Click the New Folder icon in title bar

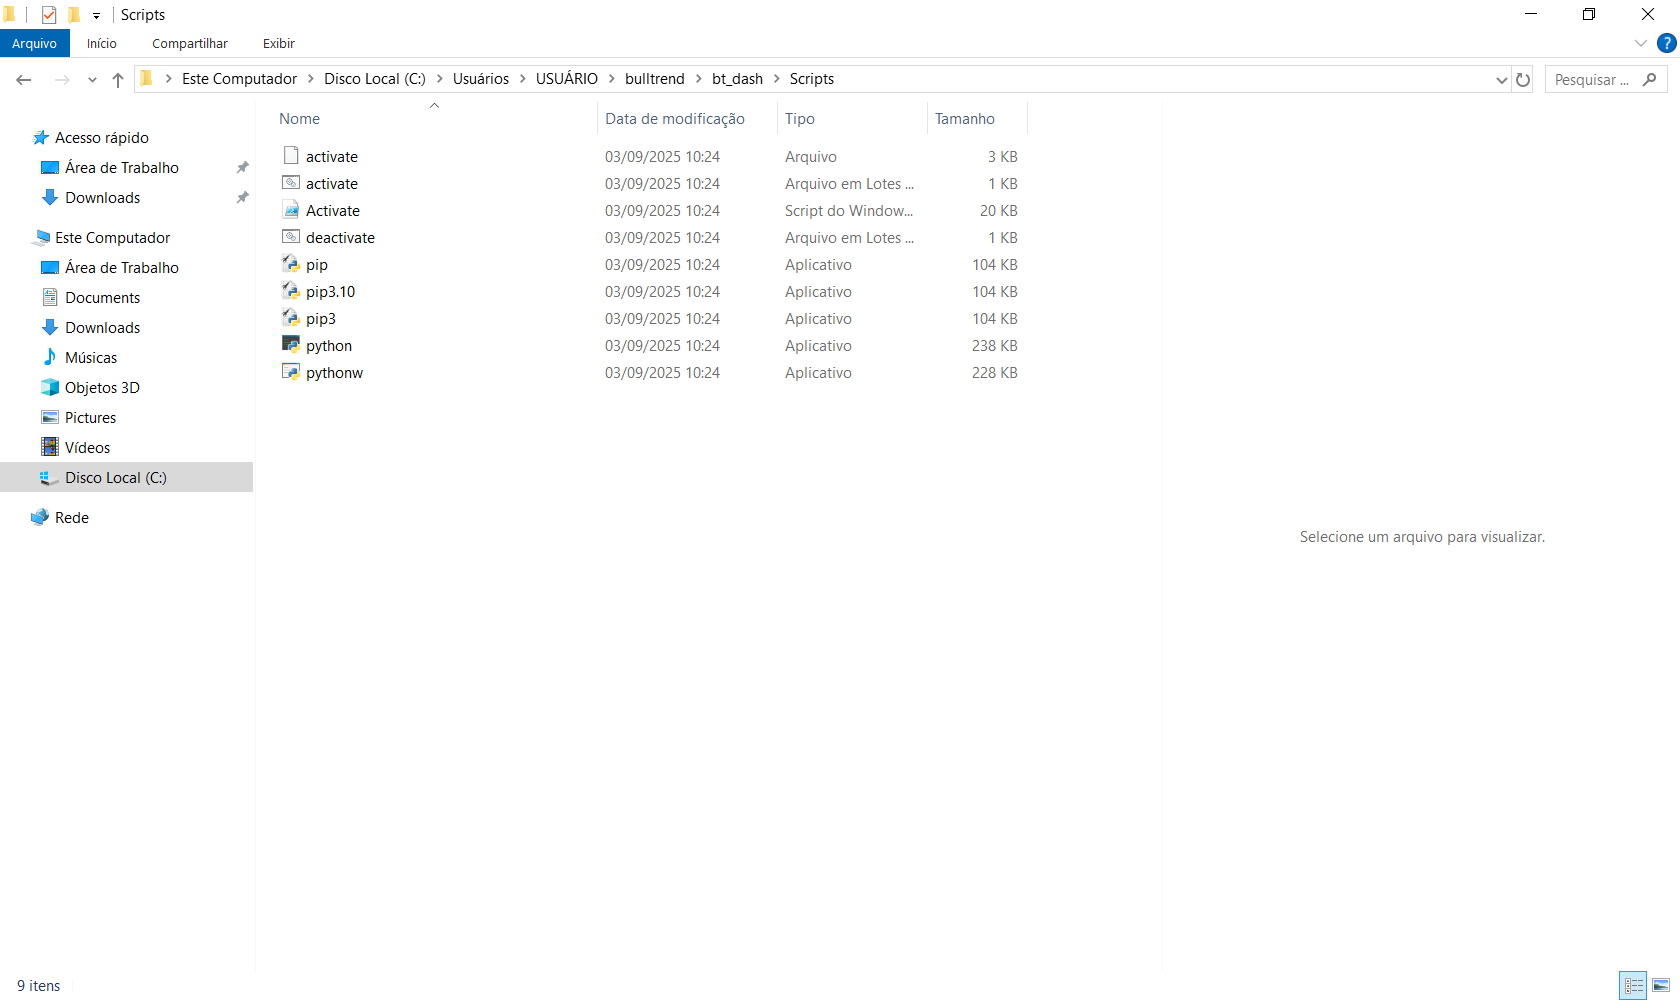coord(74,15)
